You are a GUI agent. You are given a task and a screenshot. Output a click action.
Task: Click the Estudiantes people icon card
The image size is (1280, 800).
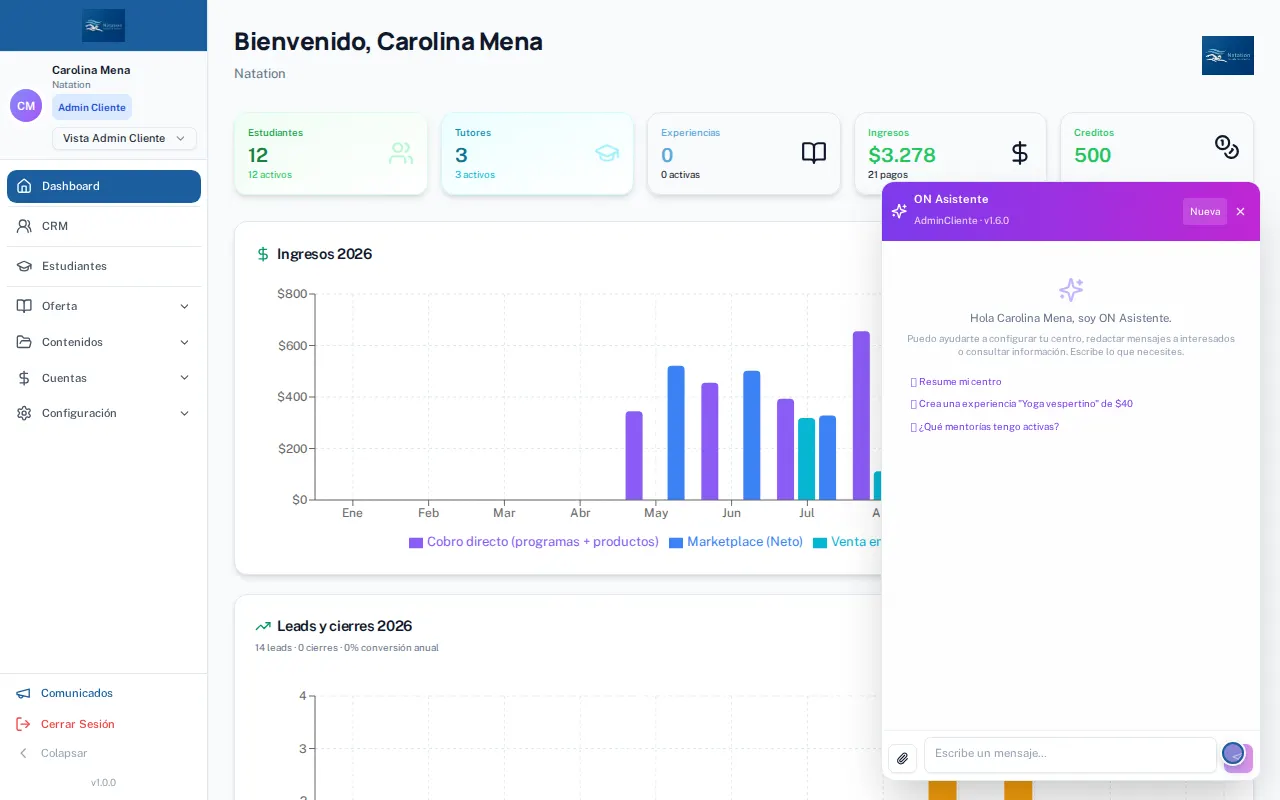pyautogui.click(x=401, y=153)
